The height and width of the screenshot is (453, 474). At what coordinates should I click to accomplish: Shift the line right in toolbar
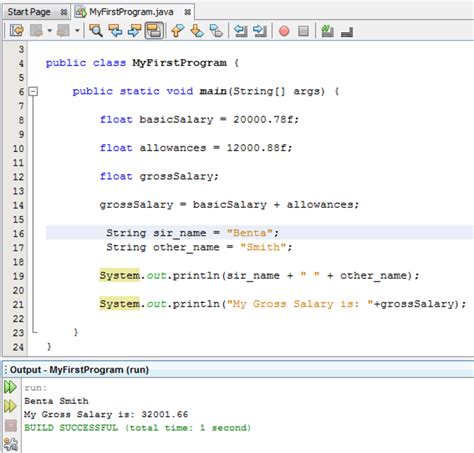[x=260, y=31]
